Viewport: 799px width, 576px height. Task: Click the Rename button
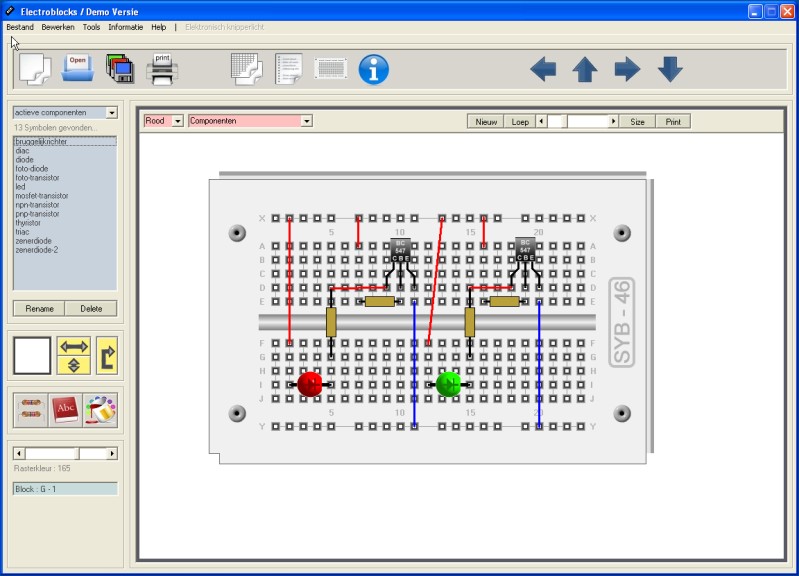pyautogui.click(x=39, y=308)
